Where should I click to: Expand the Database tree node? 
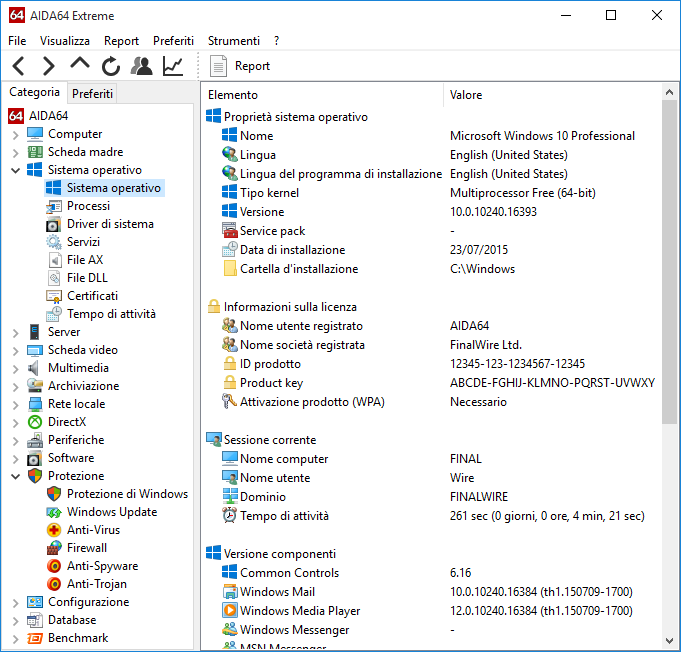pyautogui.click(x=16, y=621)
